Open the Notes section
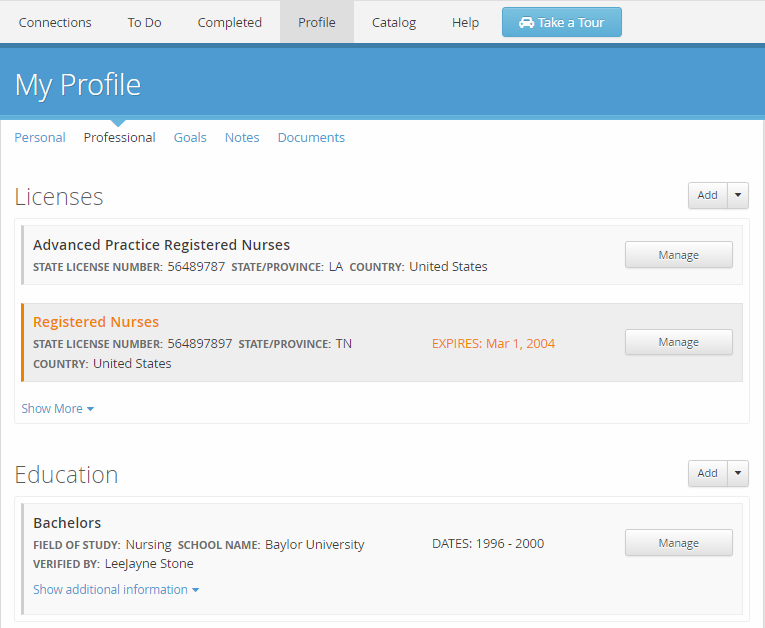This screenshot has width=765, height=628. click(242, 138)
